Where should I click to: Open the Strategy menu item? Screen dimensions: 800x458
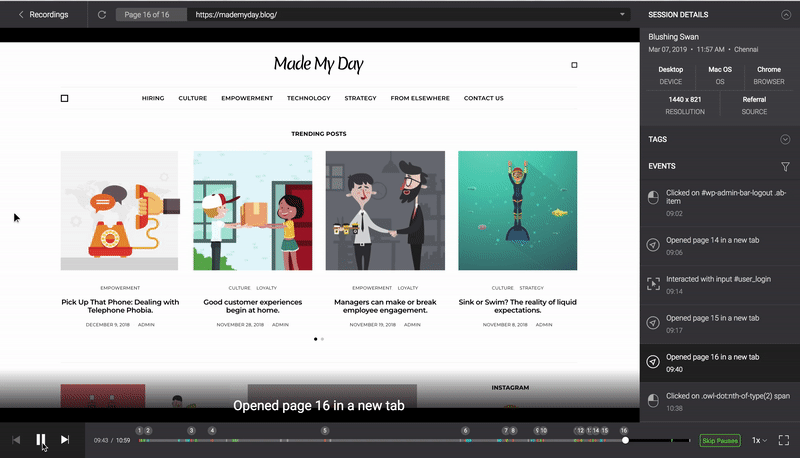click(360, 98)
